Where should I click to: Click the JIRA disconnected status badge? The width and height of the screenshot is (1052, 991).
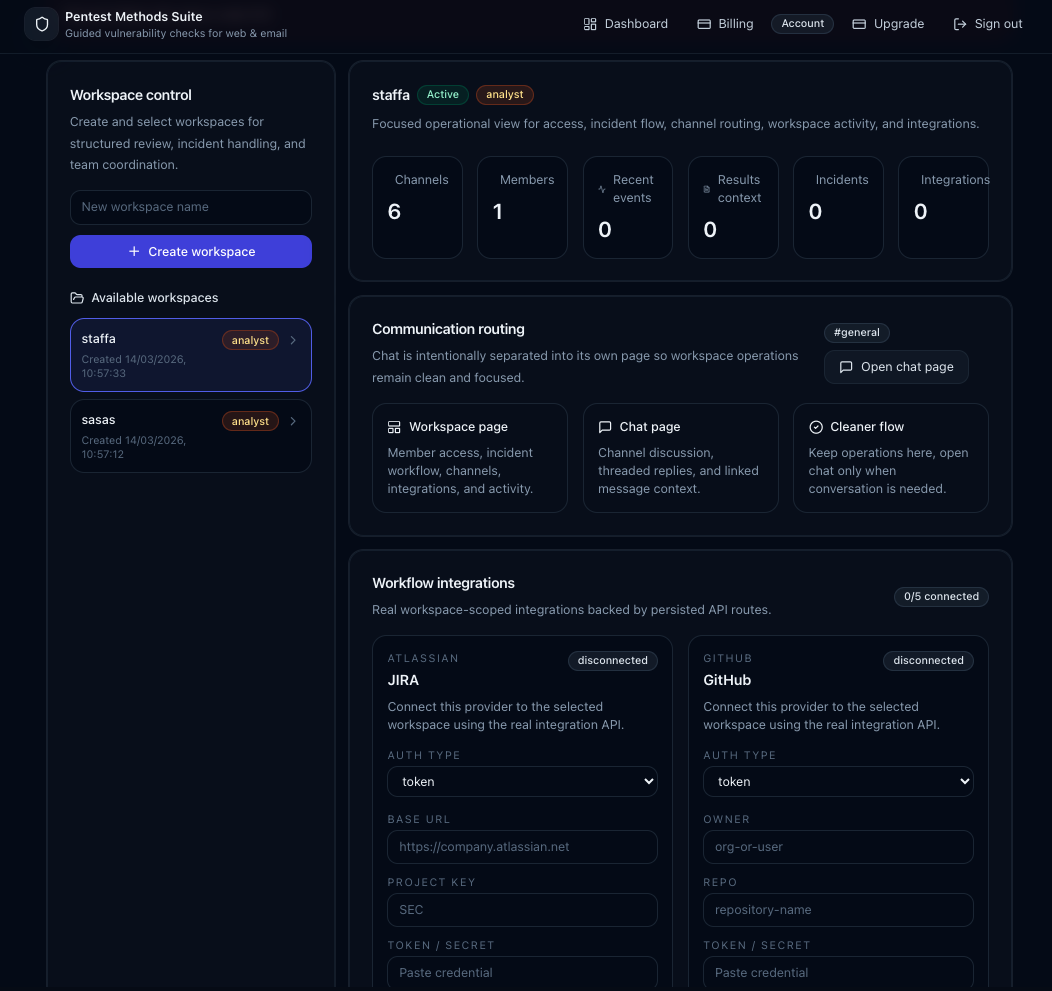pyautogui.click(x=613, y=660)
